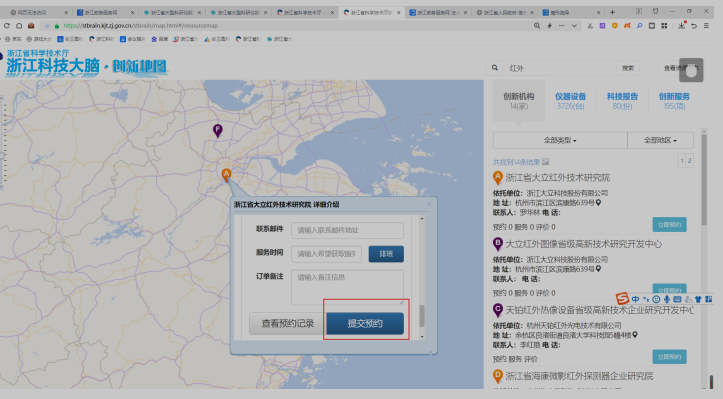The image size is (723, 399).
Task: Click the lightning bolt icon in the address bar
Action: click(549, 26)
